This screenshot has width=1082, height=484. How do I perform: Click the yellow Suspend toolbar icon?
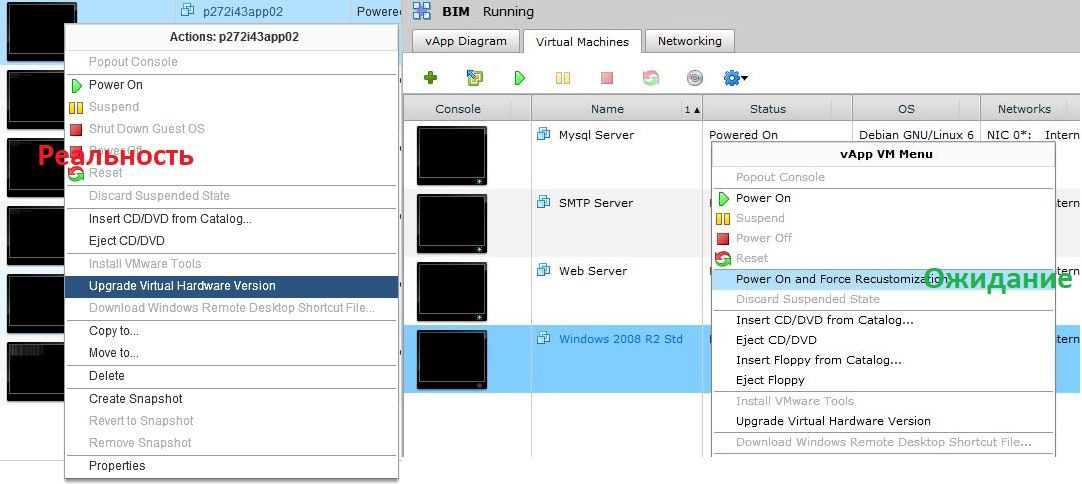click(563, 78)
